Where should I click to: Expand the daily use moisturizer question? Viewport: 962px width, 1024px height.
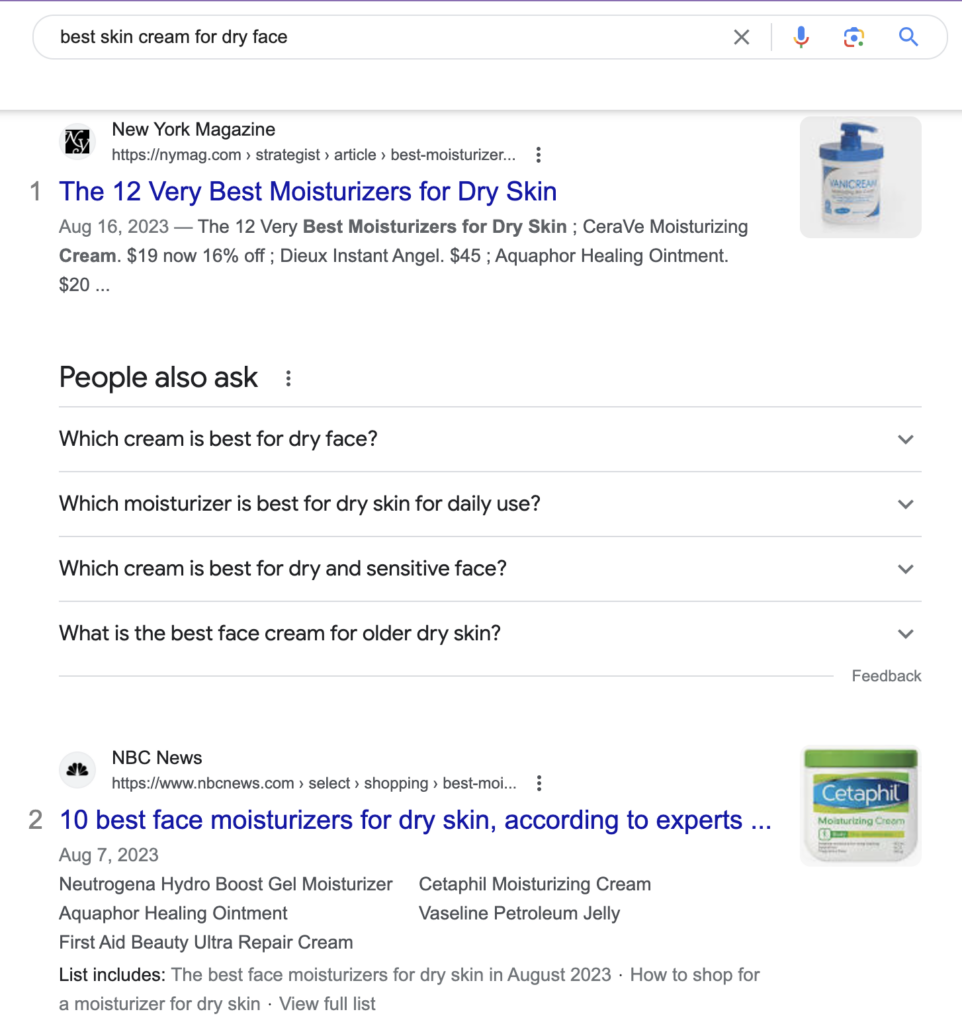905,504
